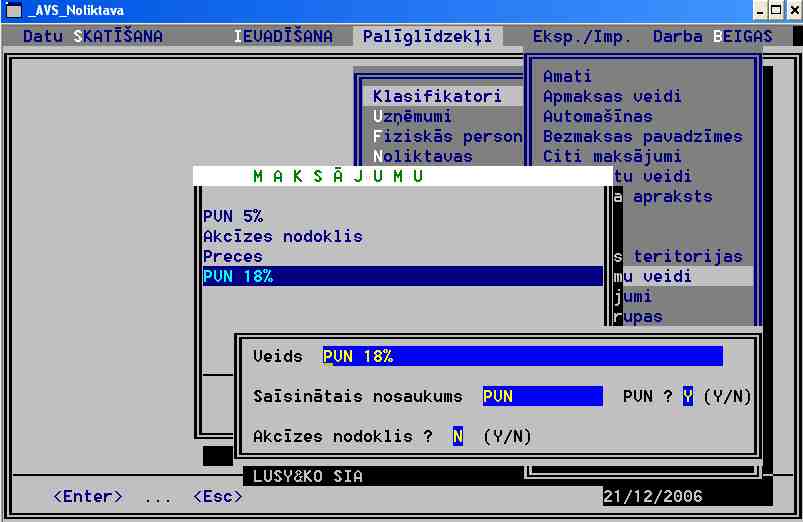Toggle the Akcīzes nodoklis ? N field
Viewport: 803px width, 522px height.
(x=458, y=436)
